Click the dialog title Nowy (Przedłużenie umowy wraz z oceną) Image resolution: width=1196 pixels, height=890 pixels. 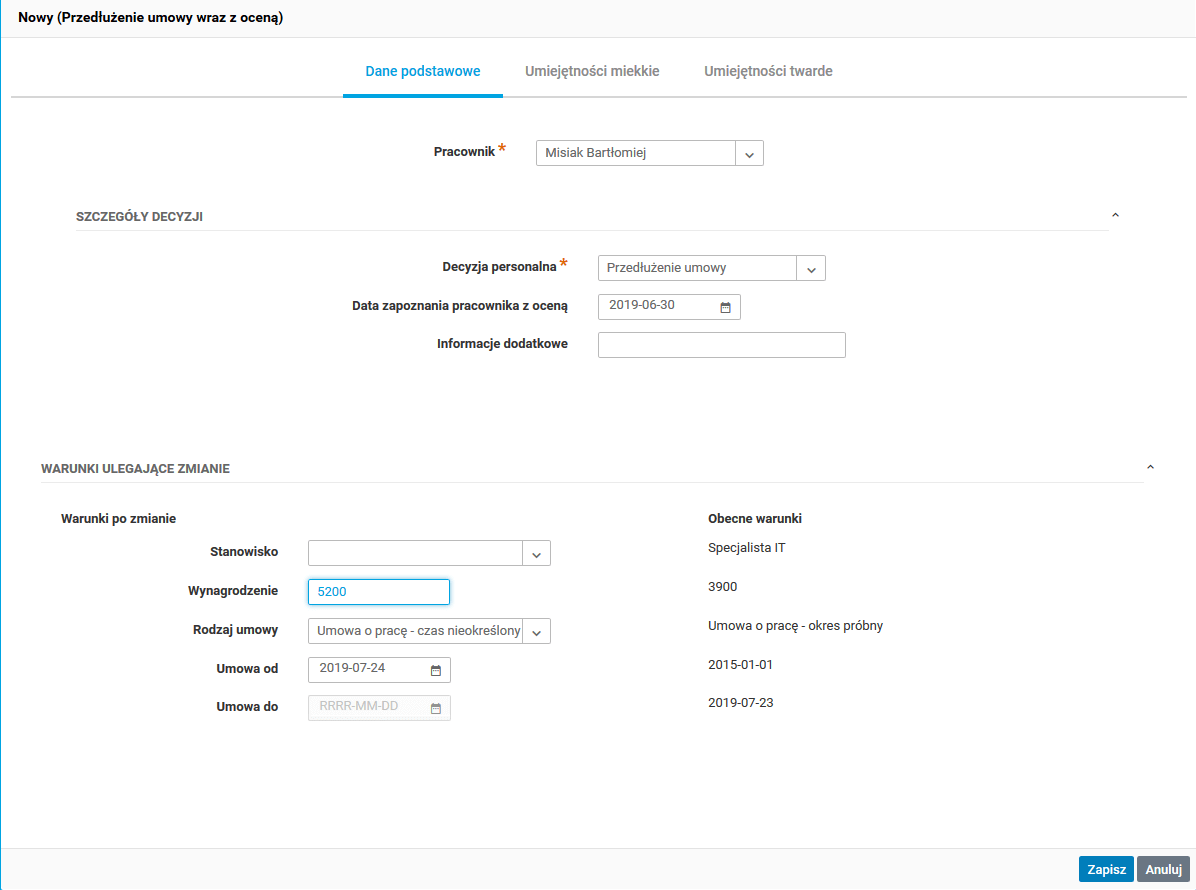tap(150, 18)
